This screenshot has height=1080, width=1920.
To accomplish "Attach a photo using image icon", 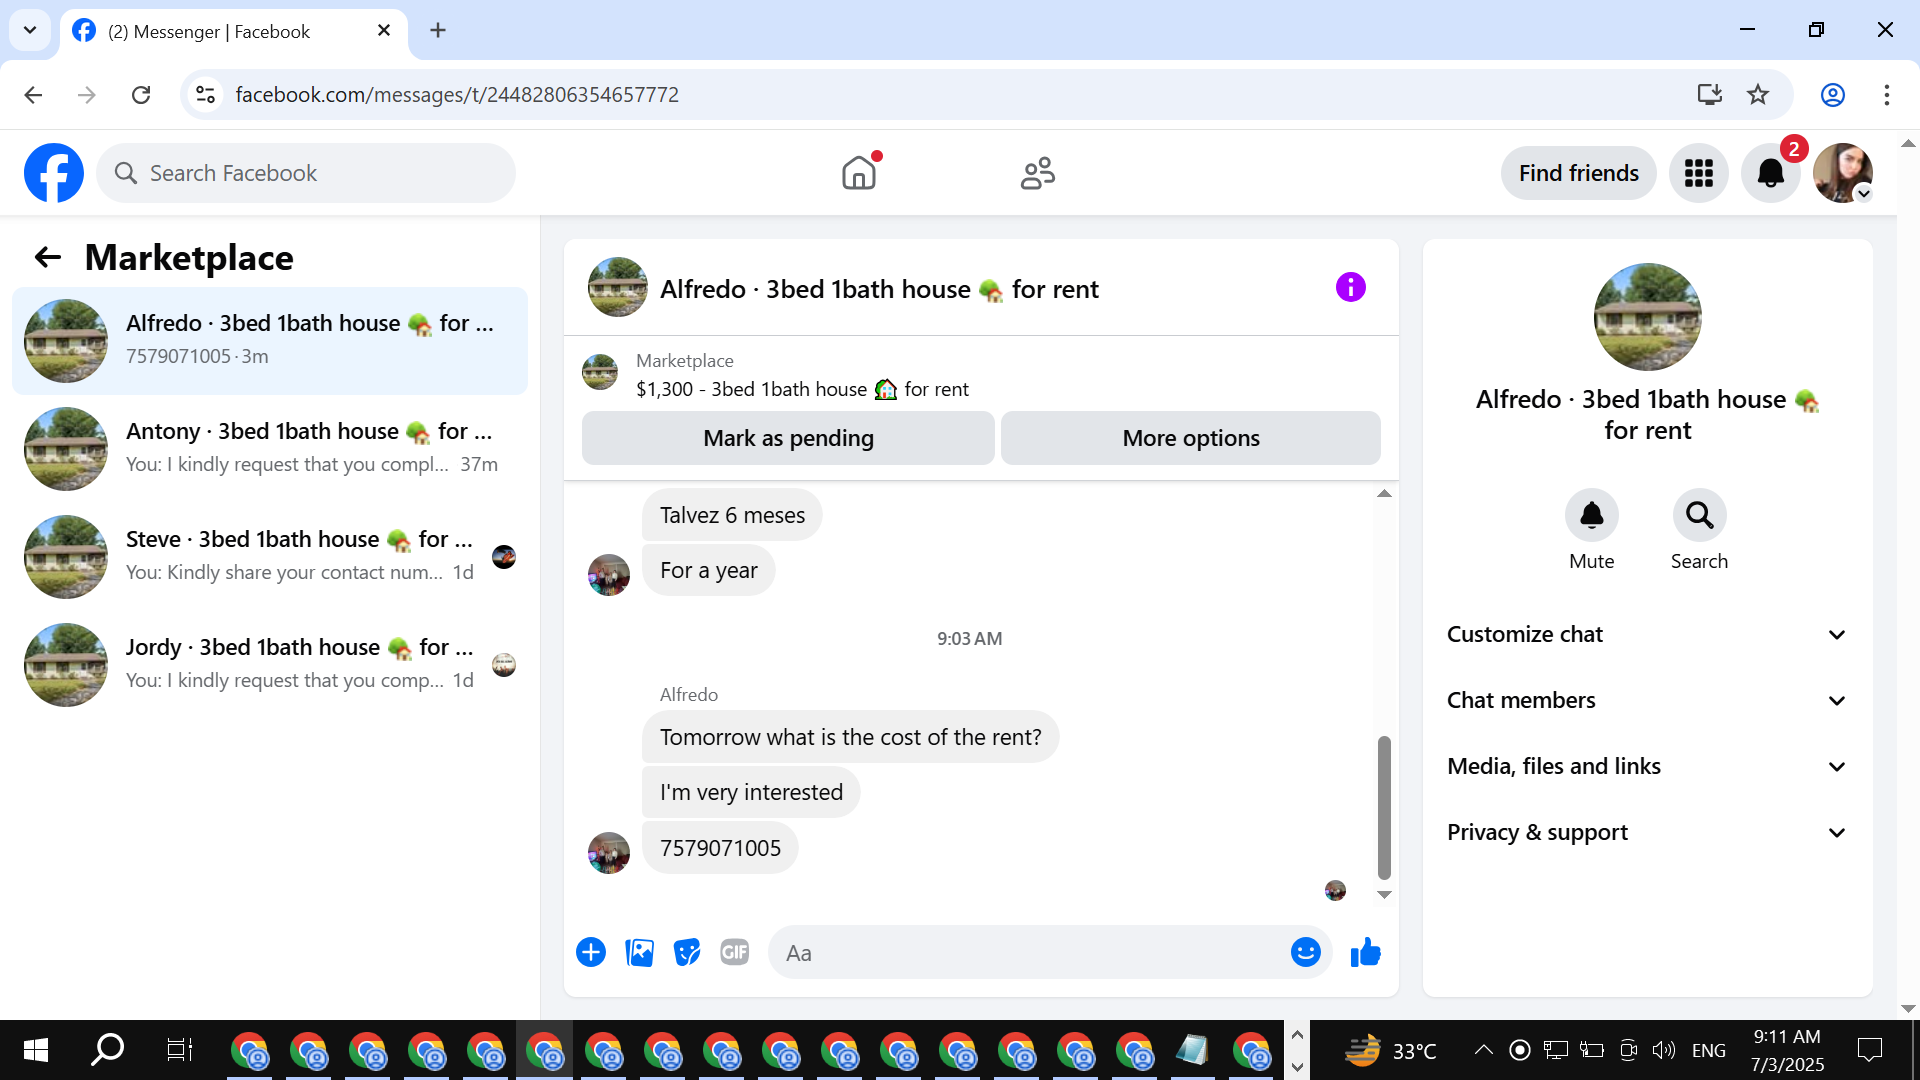I will coord(639,953).
